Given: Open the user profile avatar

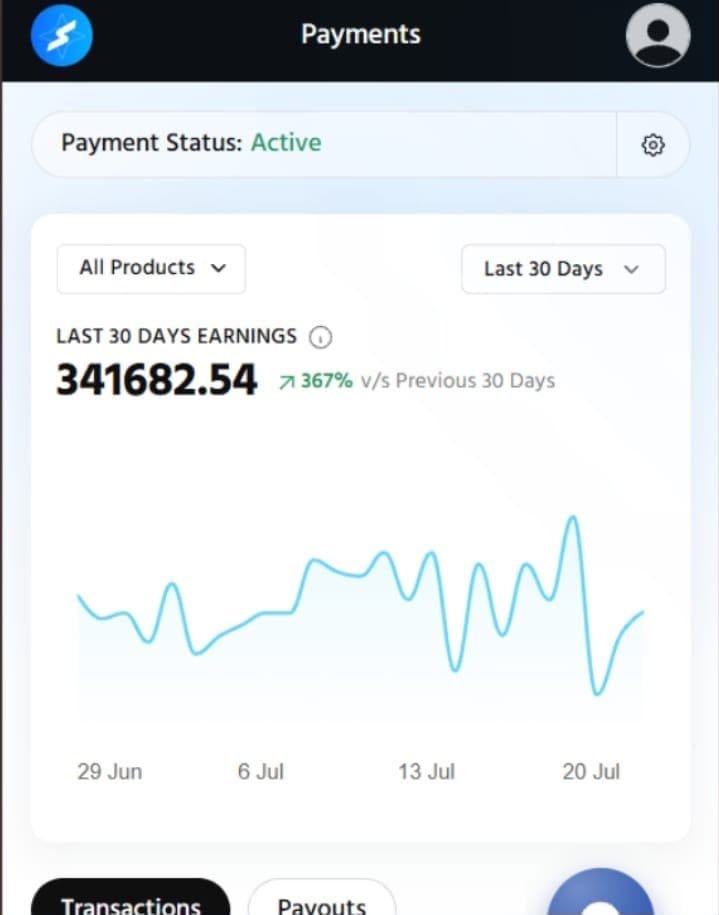Looking at the screenshot, I should (x=658, y=36).
